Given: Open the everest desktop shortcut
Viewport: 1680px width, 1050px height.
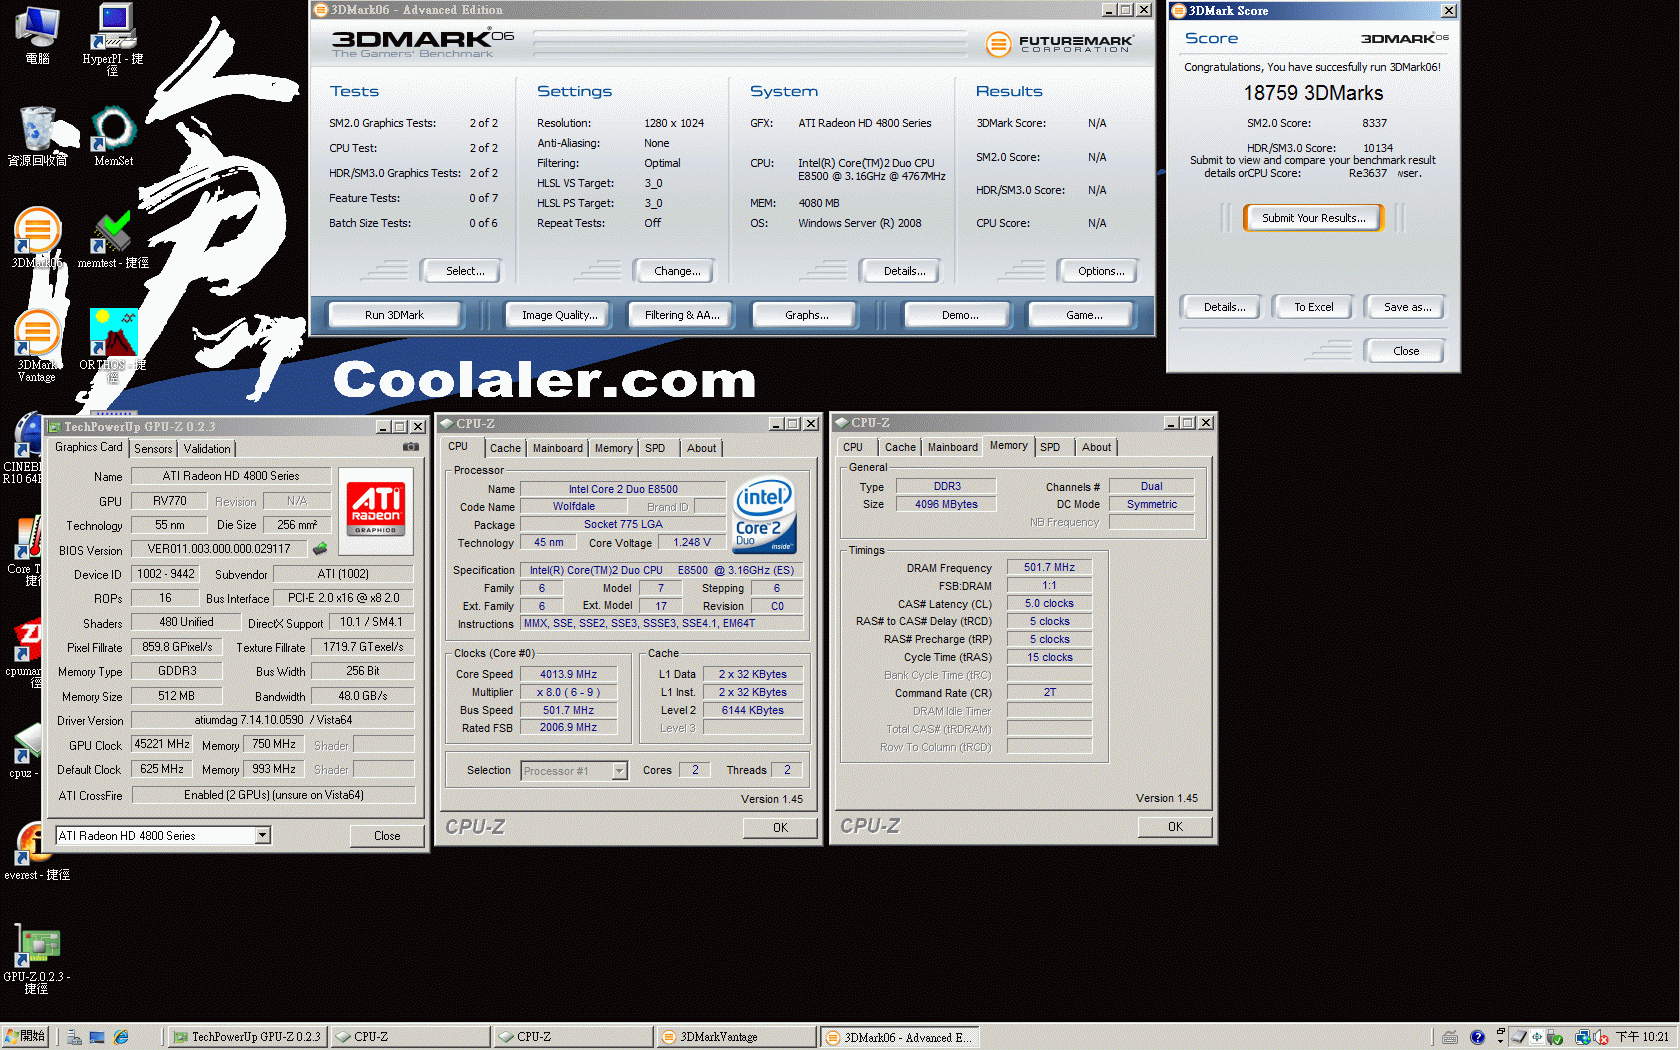Looking at the screenshot, I should point(36,852).
